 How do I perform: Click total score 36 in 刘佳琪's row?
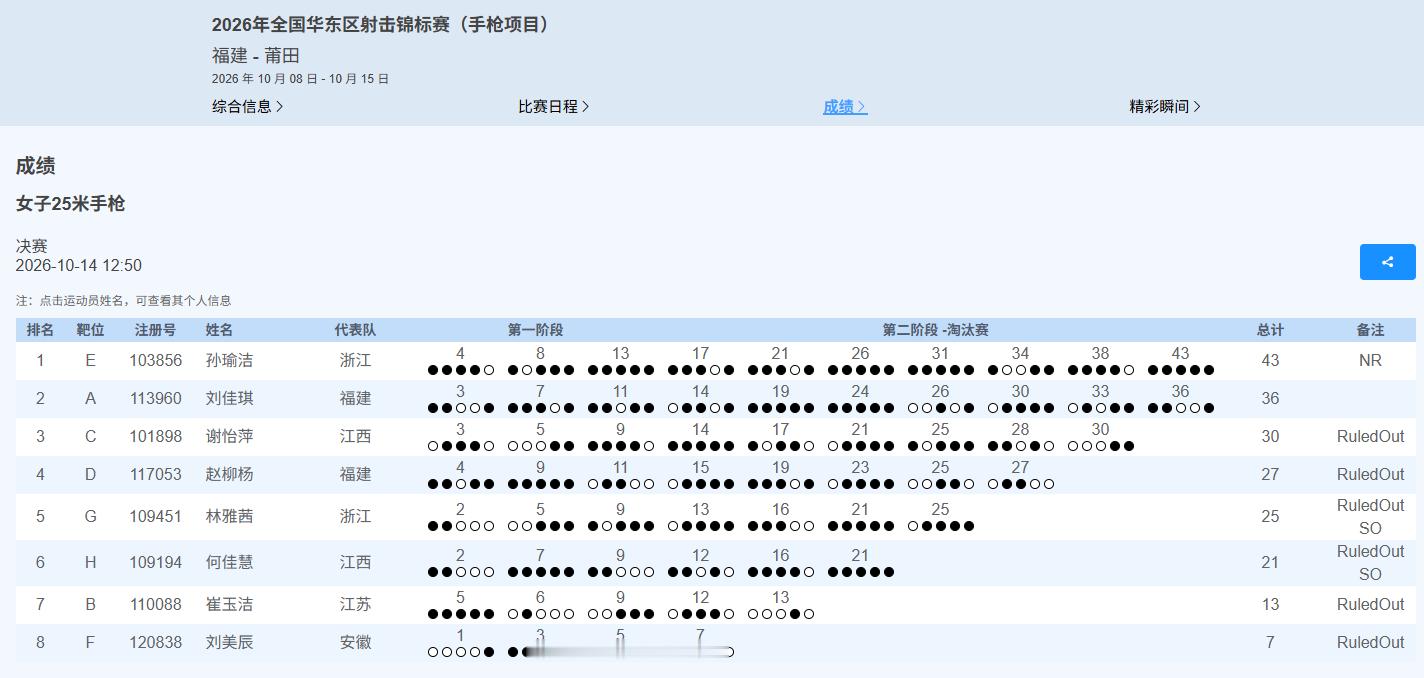point(1270,398)
